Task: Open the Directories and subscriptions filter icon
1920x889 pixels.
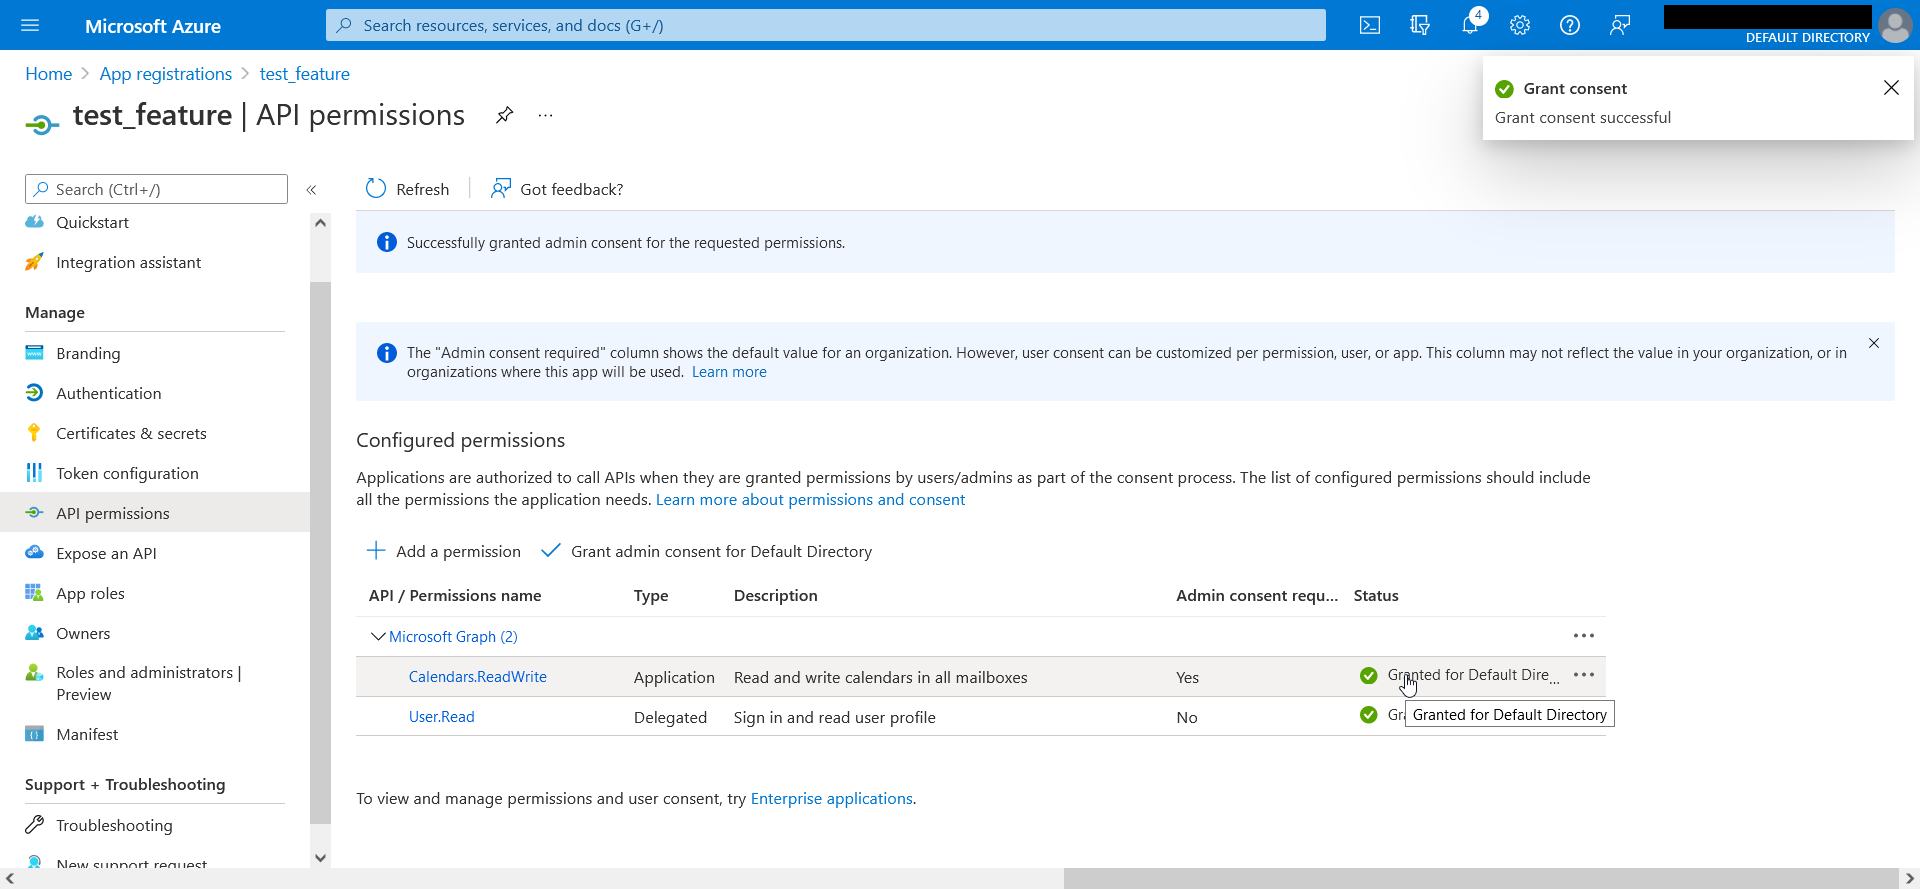Action: pos(1420,25)
